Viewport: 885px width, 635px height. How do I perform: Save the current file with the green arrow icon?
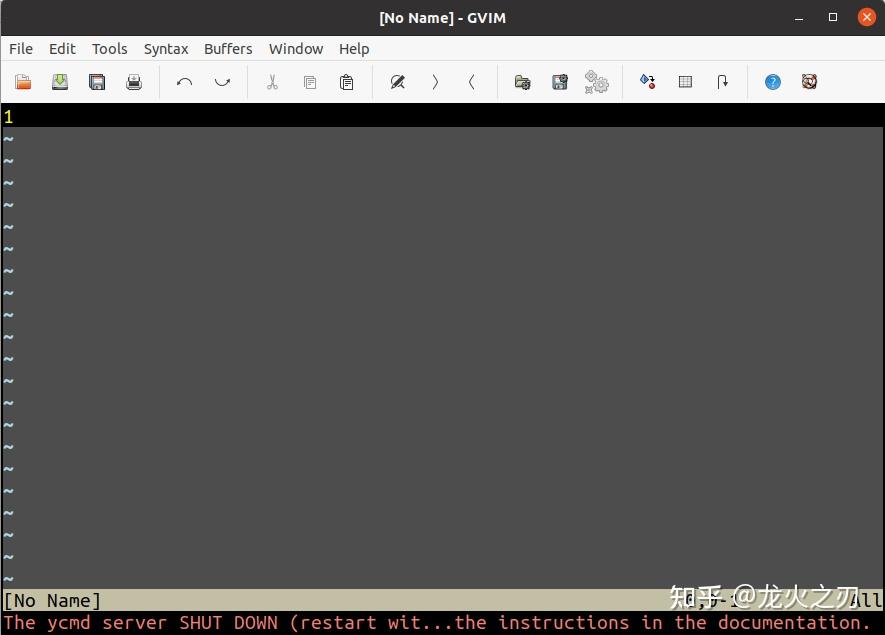60,82
